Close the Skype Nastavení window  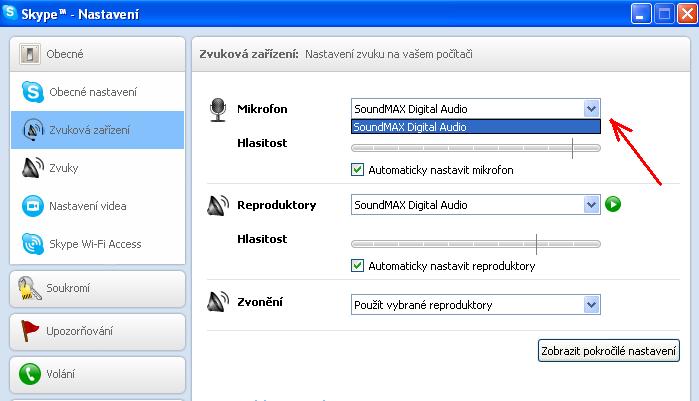tap(687, 14)
